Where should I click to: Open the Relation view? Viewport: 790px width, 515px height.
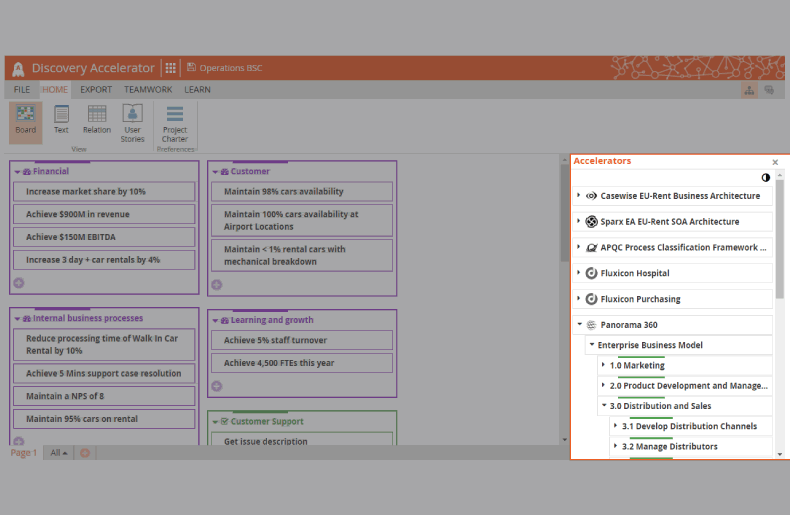pyautogui.click(x=97, y=119)
